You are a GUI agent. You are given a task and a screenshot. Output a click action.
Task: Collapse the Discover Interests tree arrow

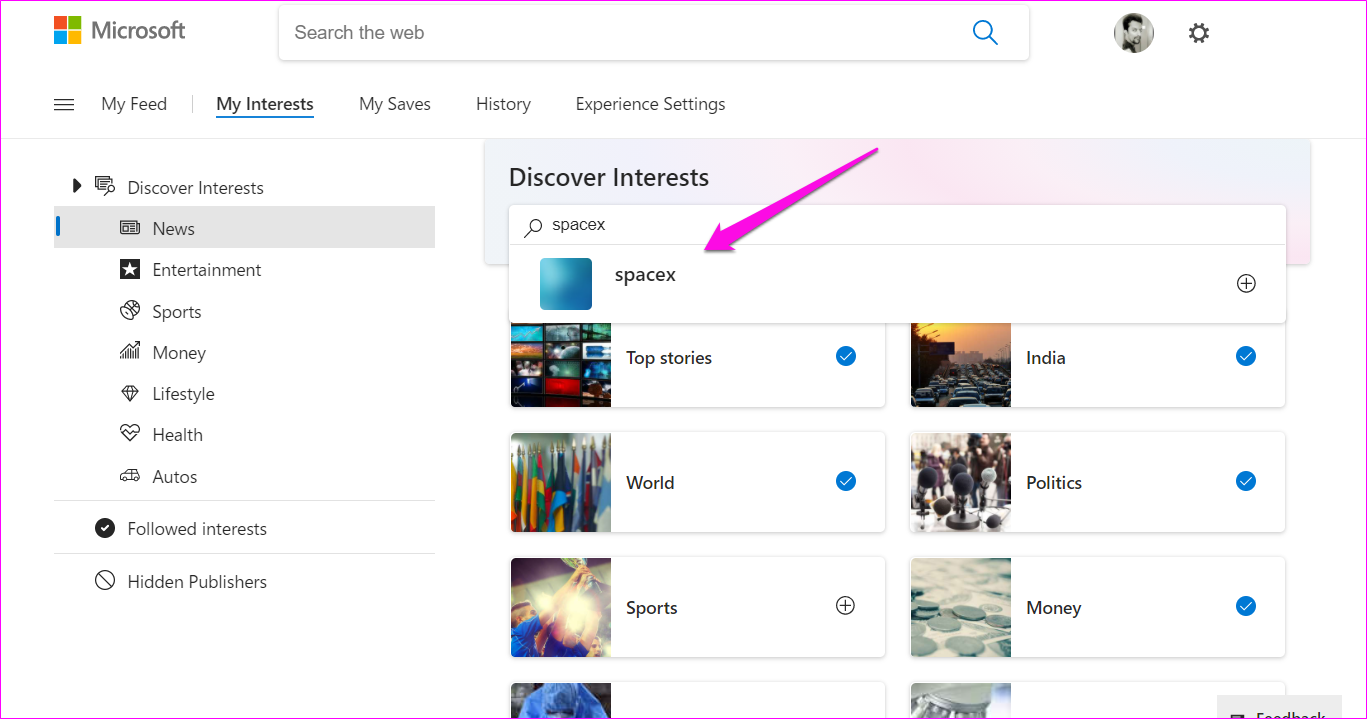point(77,186)
